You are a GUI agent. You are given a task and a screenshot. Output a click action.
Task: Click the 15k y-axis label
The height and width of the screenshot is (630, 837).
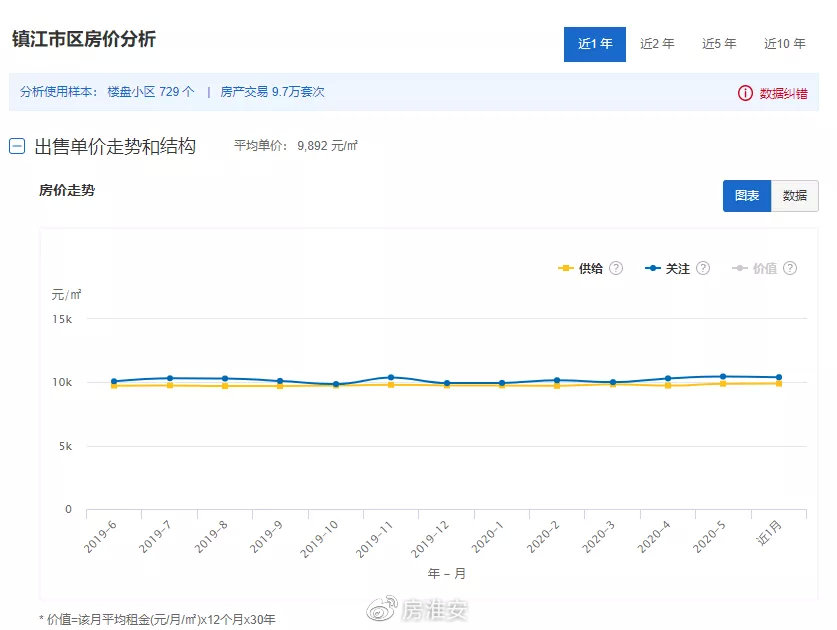(62, 319)
